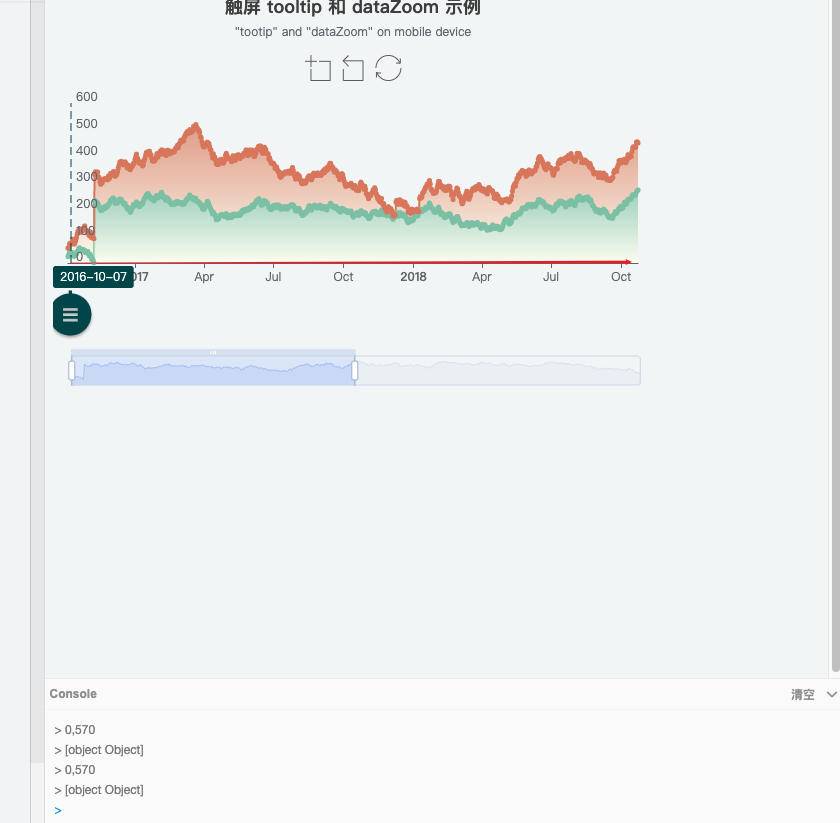Click the console prompt arrow icon
The width and height of the screenshot is (840, 823).
click(56, 810)
